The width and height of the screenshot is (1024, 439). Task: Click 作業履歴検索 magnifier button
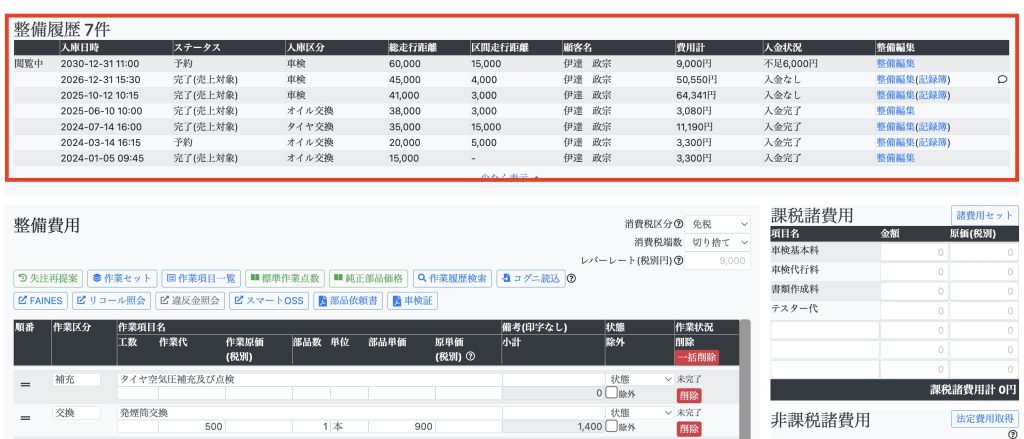point(453,278)
